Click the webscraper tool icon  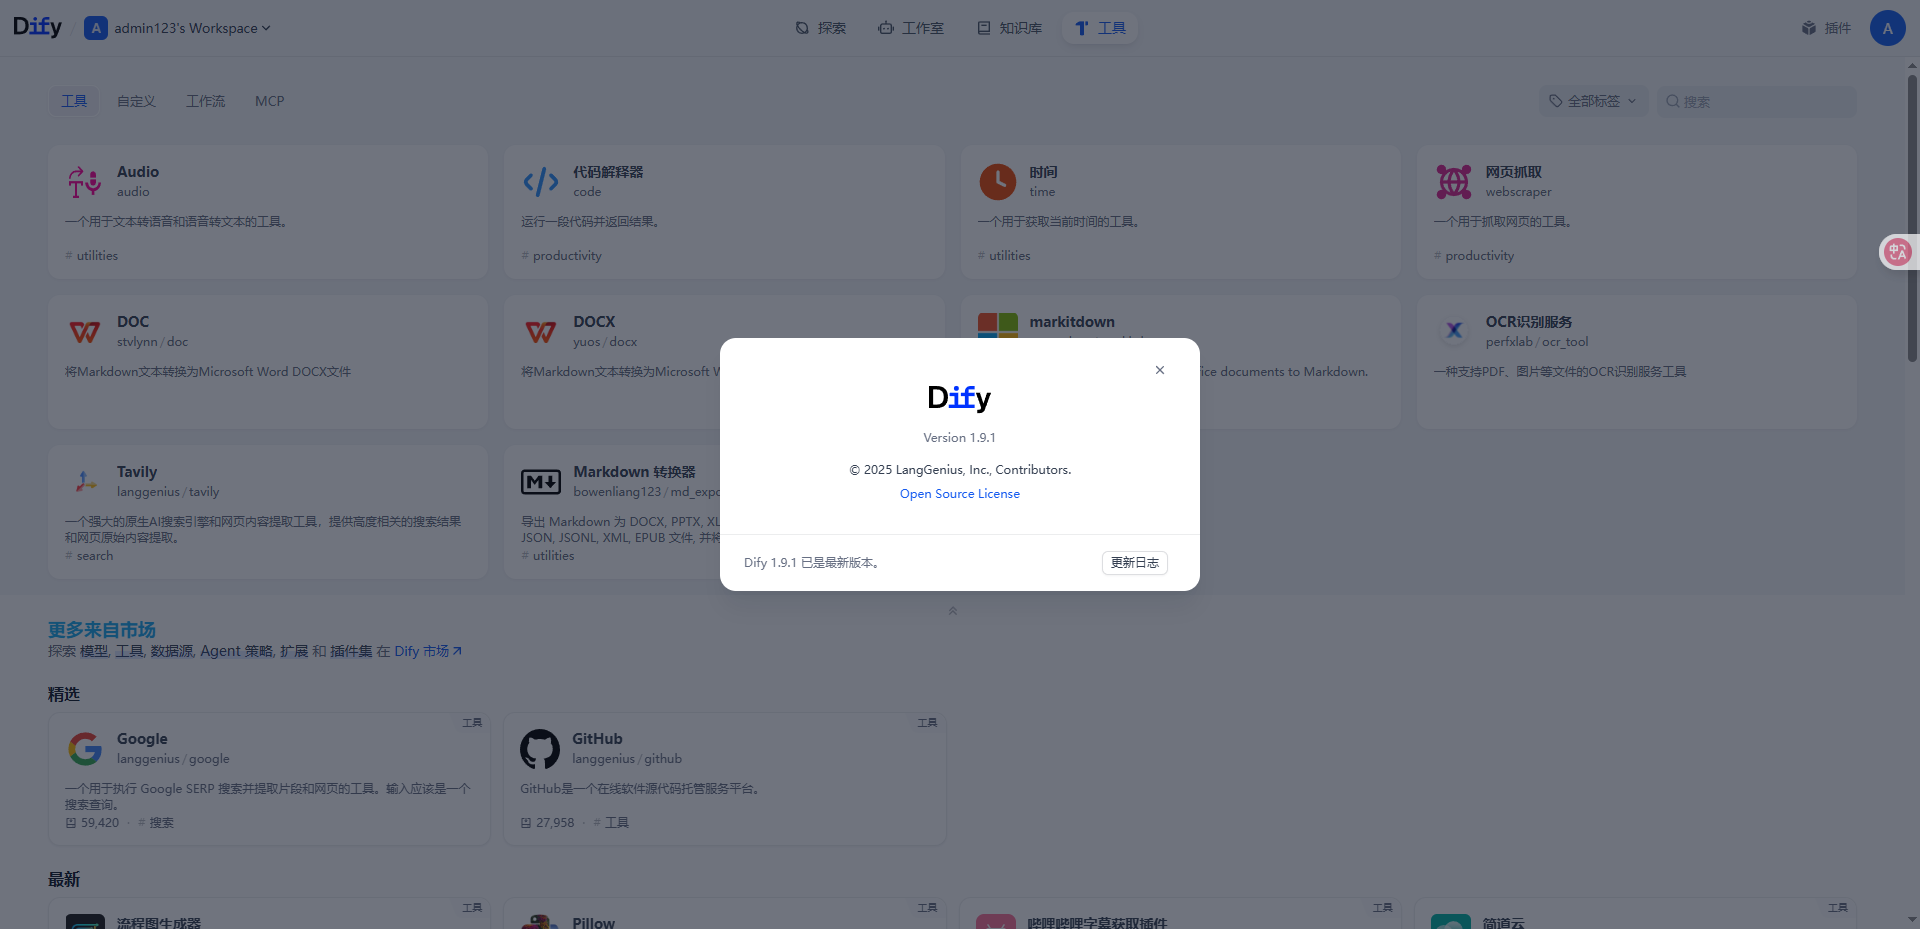click(1453, 182)
